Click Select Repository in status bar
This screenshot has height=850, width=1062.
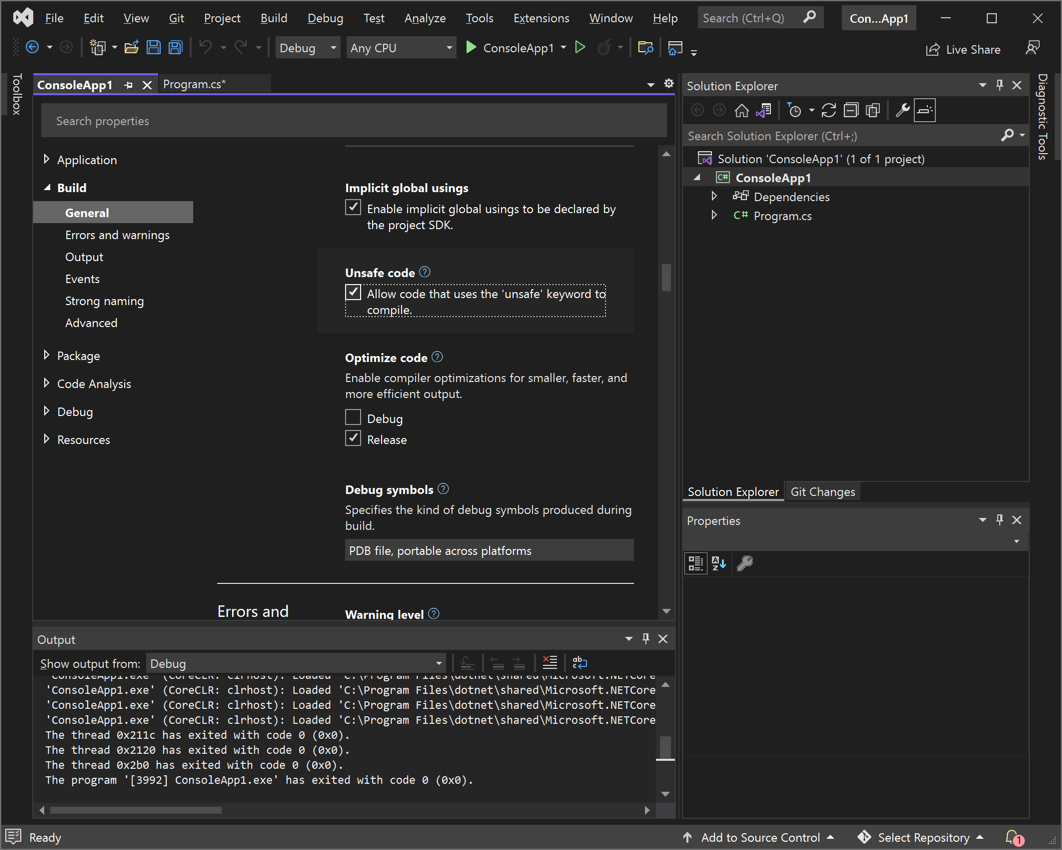[921, 838]
